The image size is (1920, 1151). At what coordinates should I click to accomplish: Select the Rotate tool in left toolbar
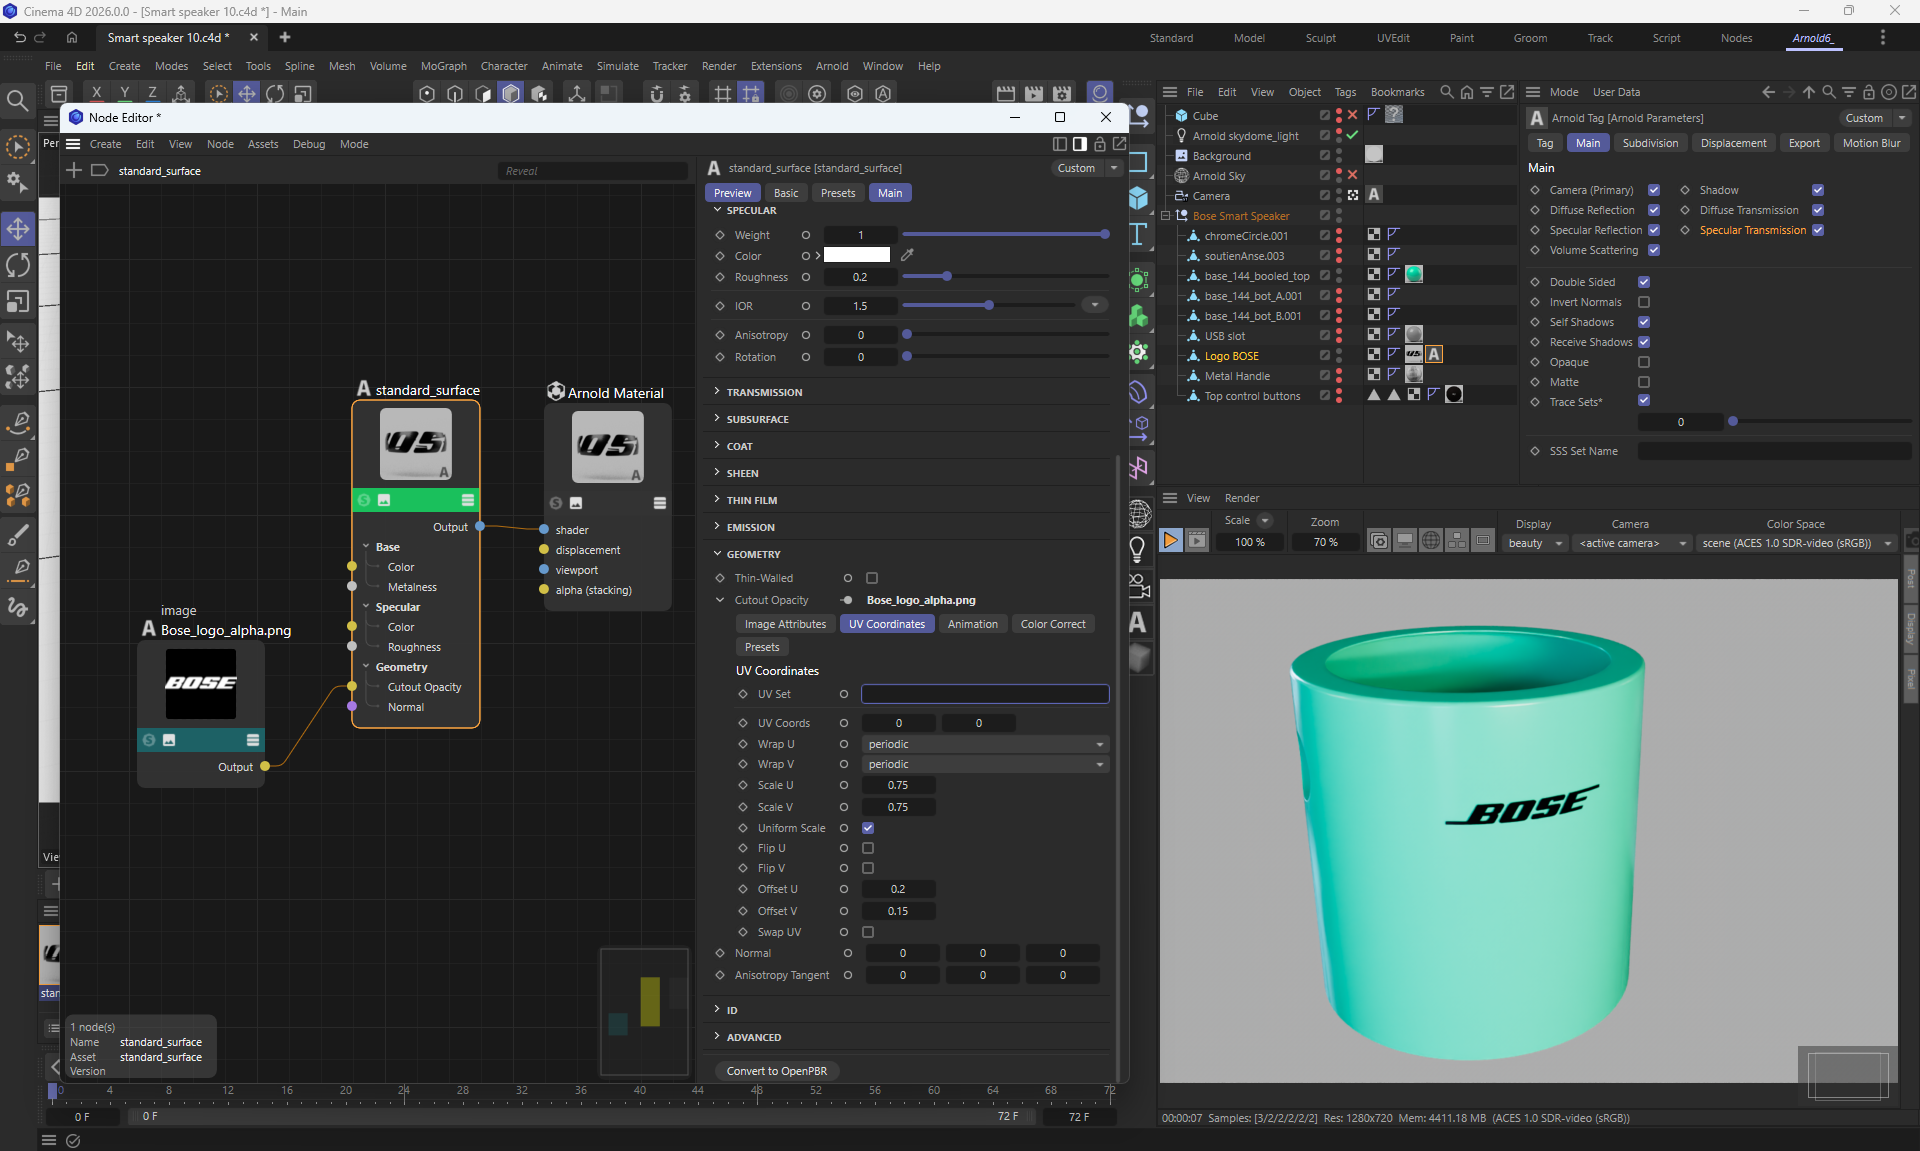(x=18, y=265)
